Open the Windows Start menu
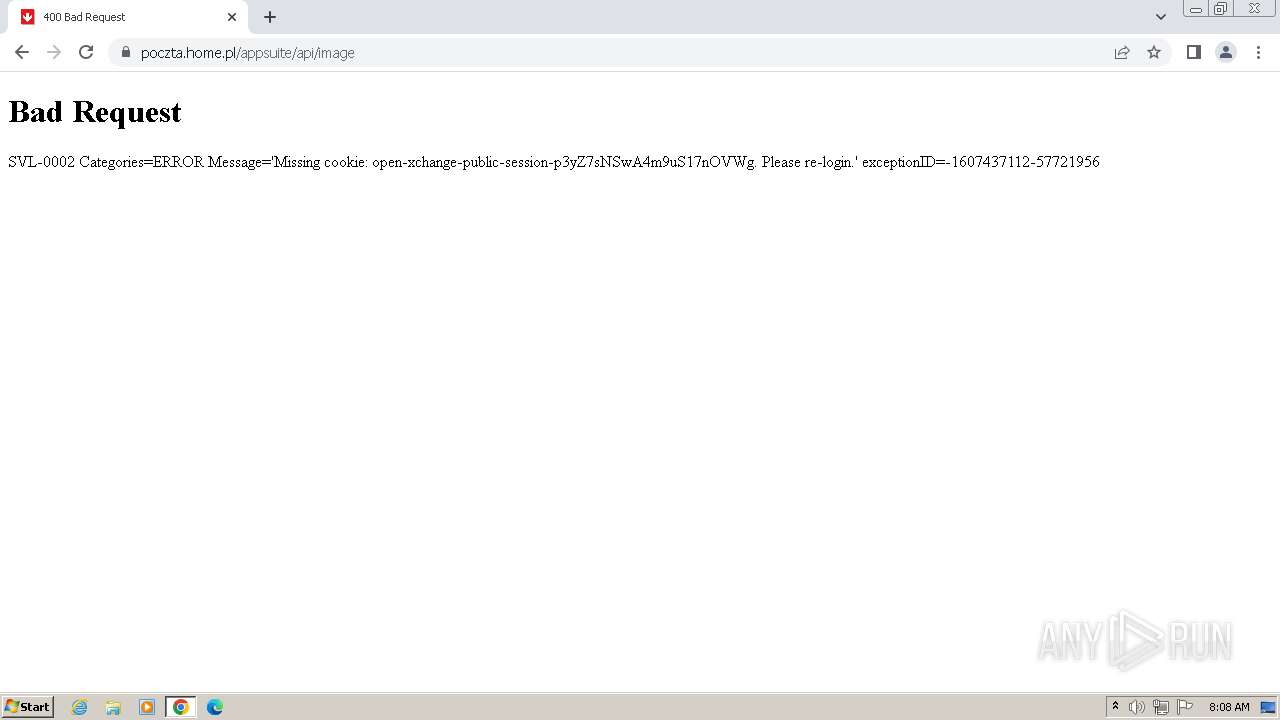 coord(28,706)
